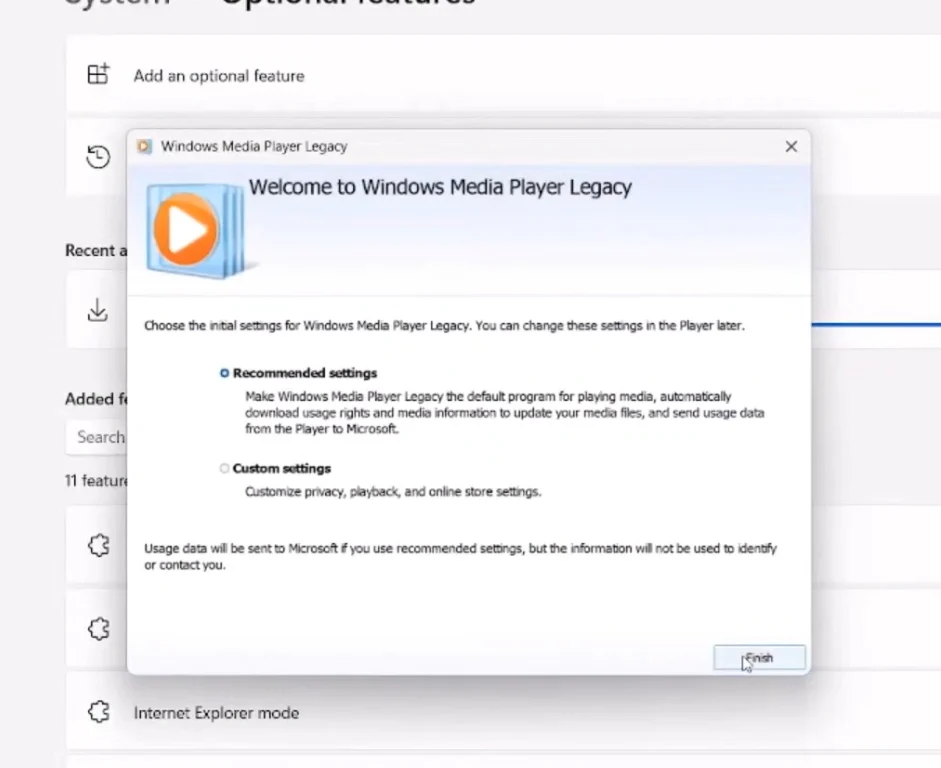Click the Recommended settings label text
The height and width of the screenshot is (768, 941).
pos(305,373)
